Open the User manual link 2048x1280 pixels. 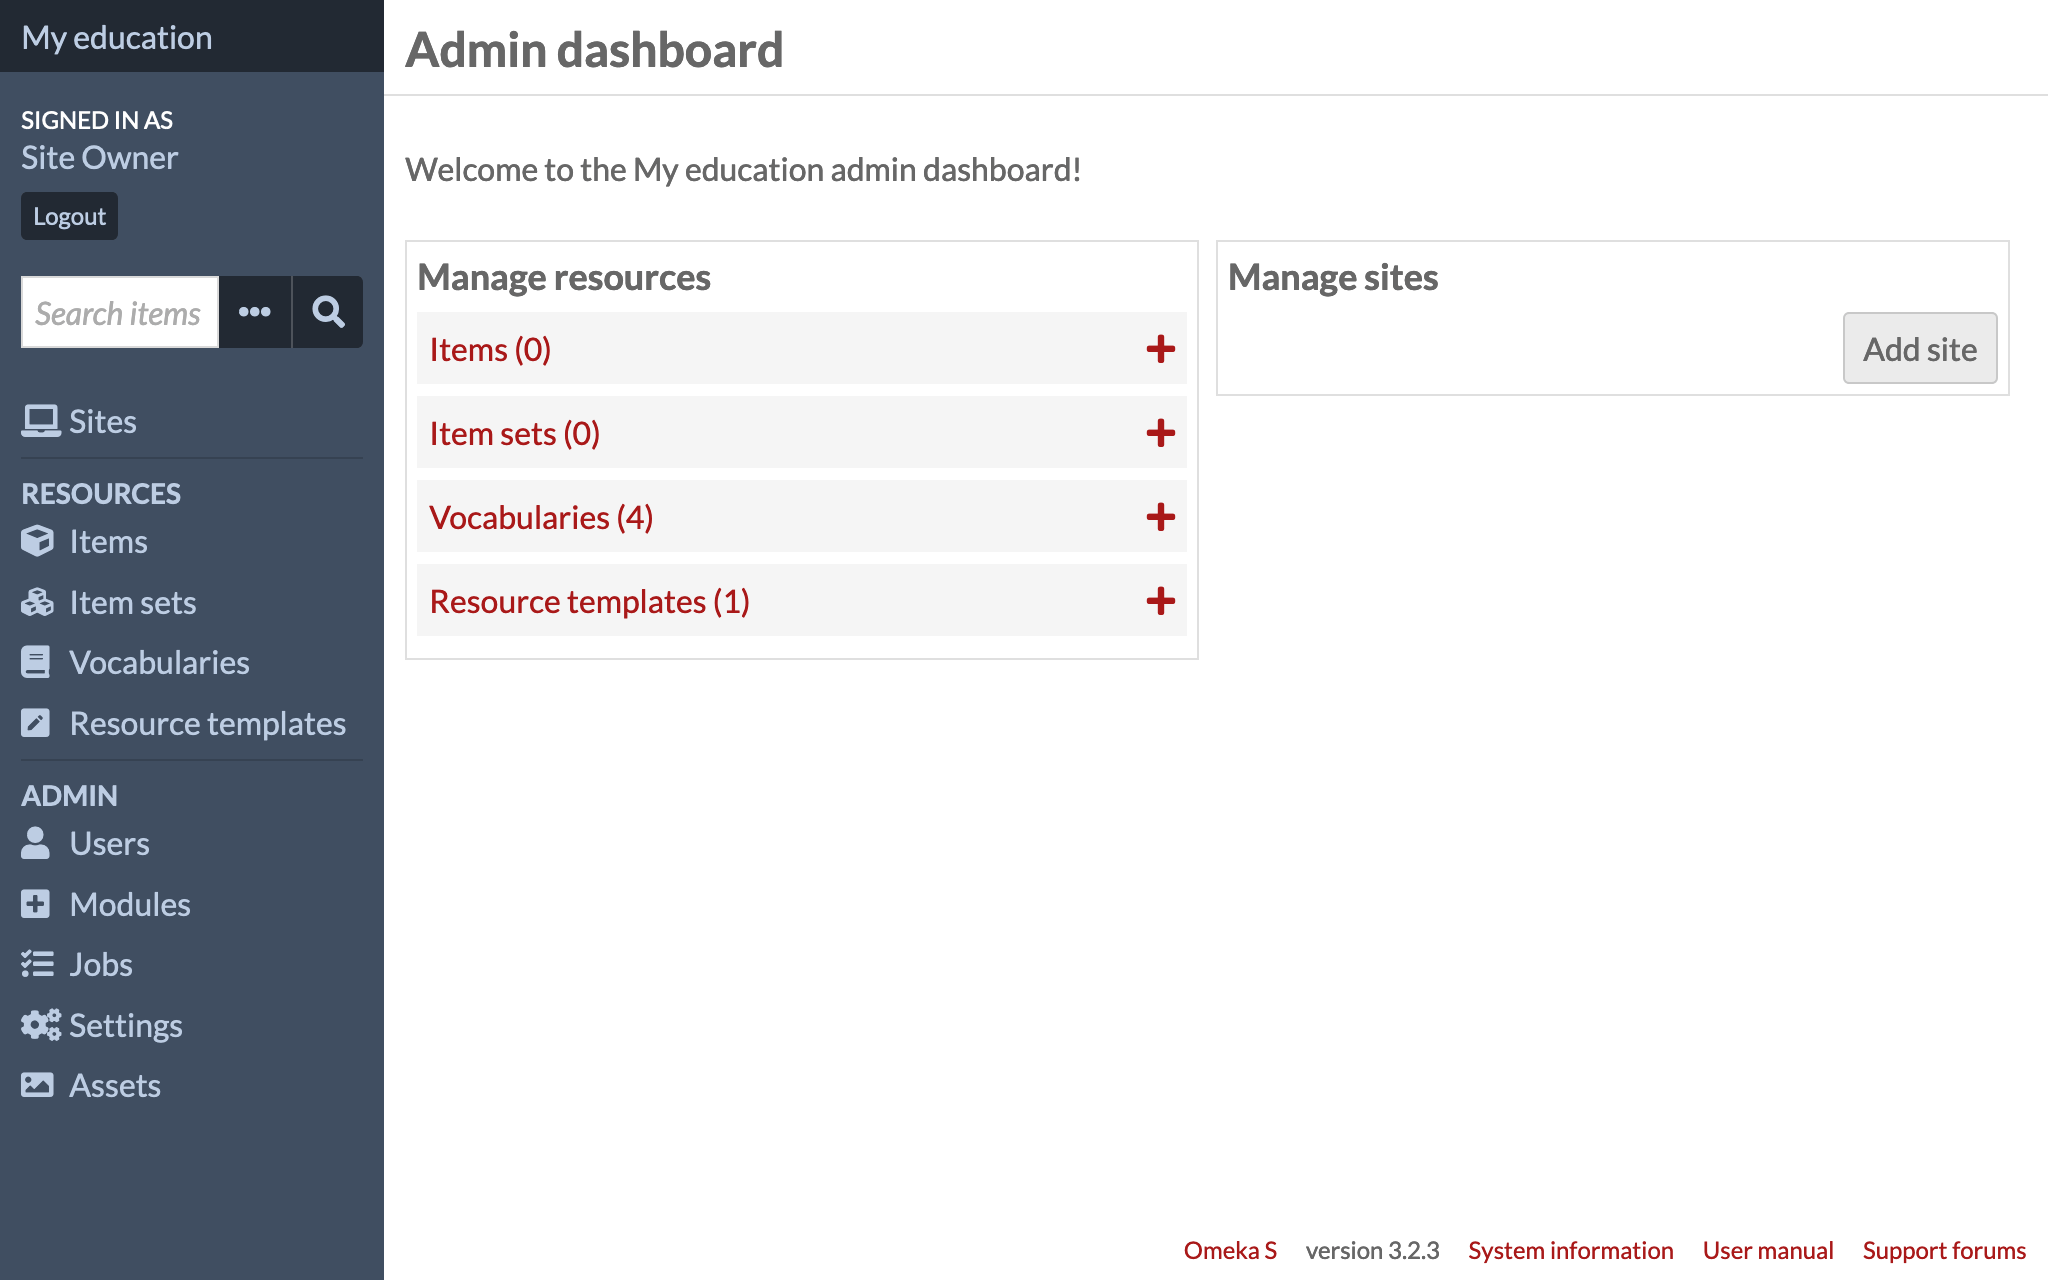coord(1767,1250)
